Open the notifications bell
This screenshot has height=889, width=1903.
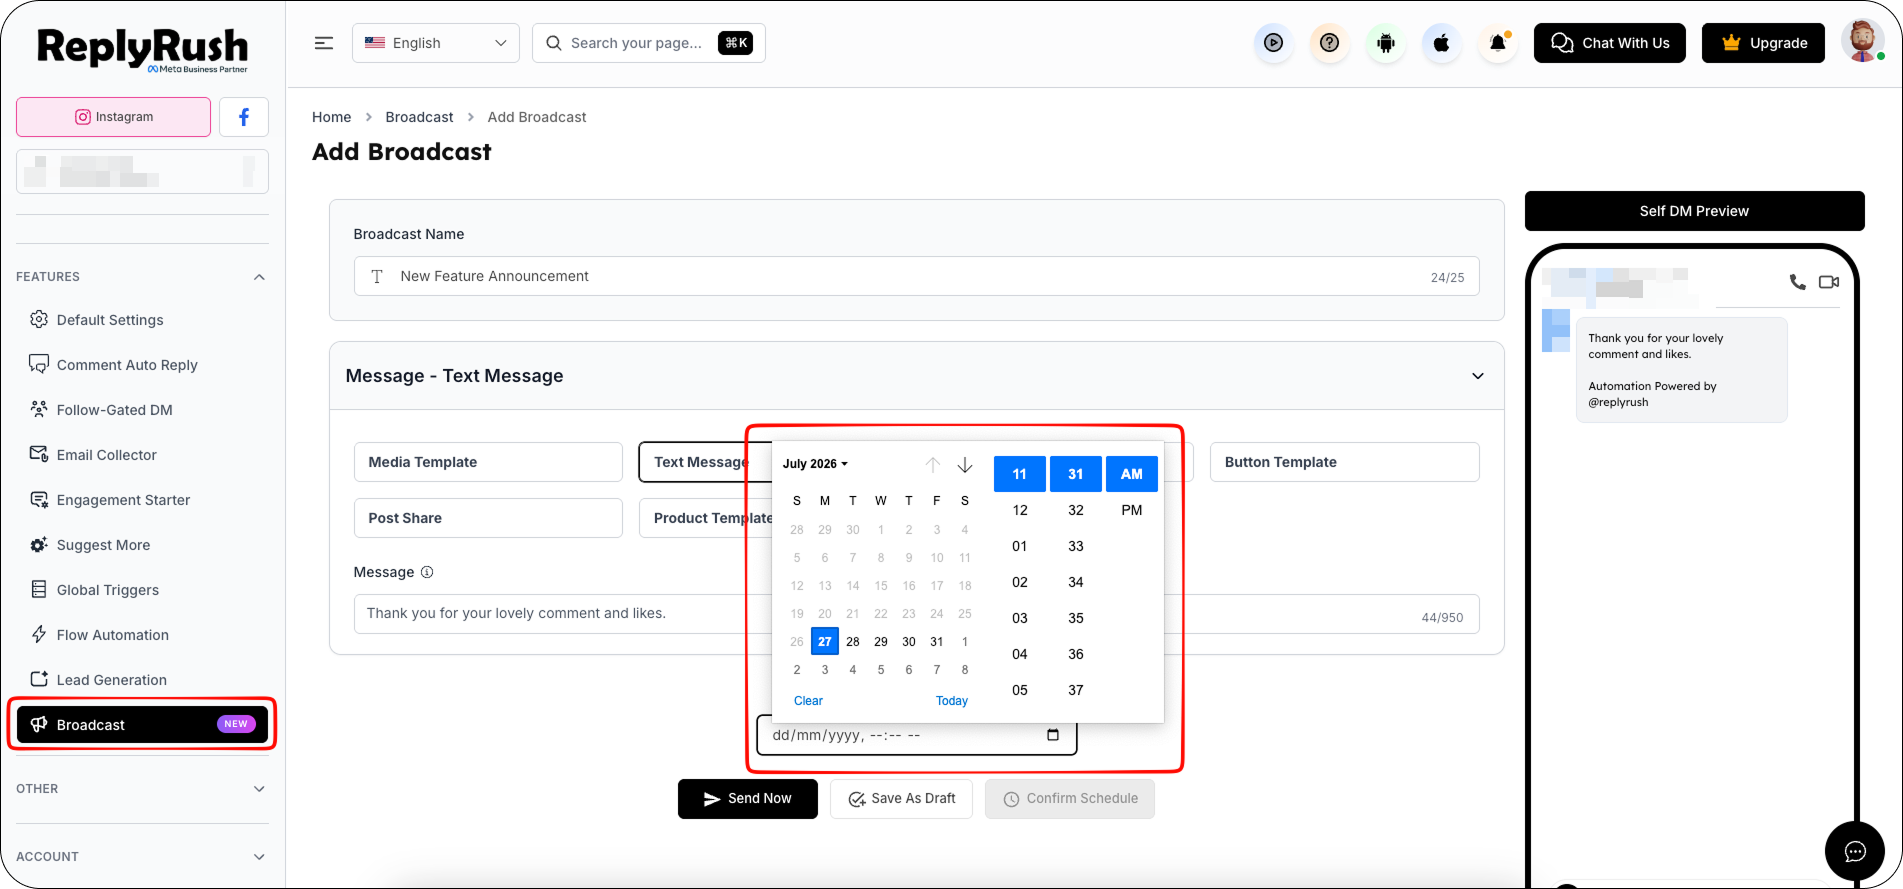(x=1497, y=43)
